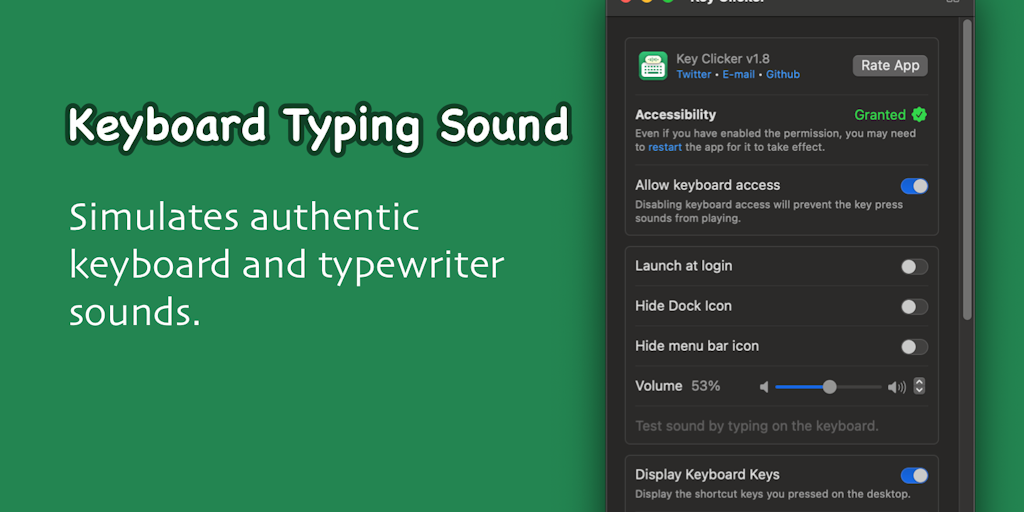Open the Twitter link
1024x512 pixels.
[694, 75]
